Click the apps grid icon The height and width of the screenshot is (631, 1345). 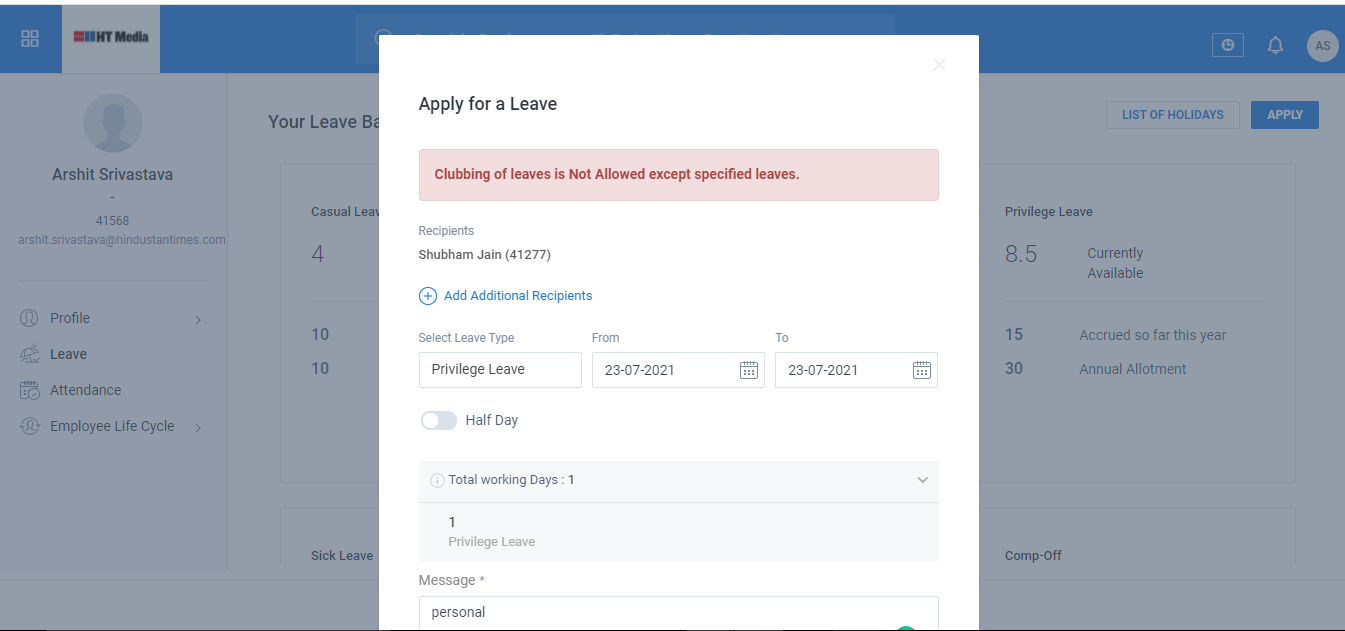tap(30, 39)
